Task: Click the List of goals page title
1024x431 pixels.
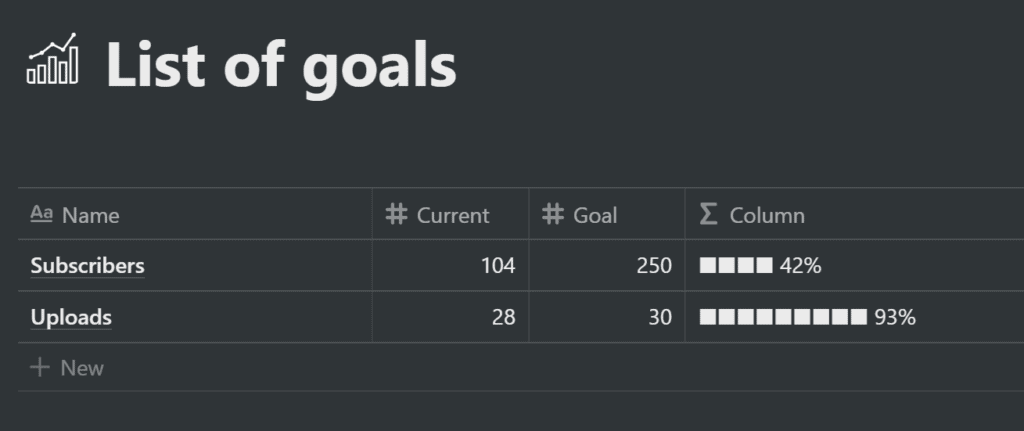Action: coord(281,65)
